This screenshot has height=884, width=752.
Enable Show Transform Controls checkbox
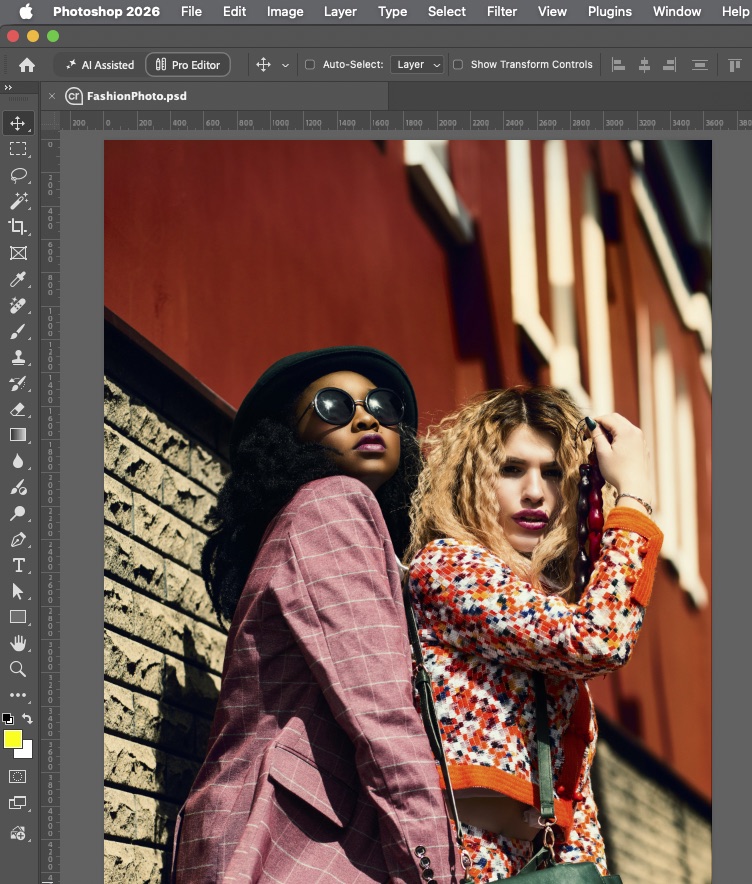click(458, 65)
